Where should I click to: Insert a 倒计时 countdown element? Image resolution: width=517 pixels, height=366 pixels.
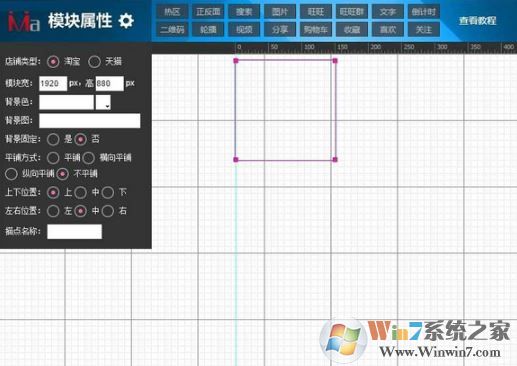[x=424, y=12]
